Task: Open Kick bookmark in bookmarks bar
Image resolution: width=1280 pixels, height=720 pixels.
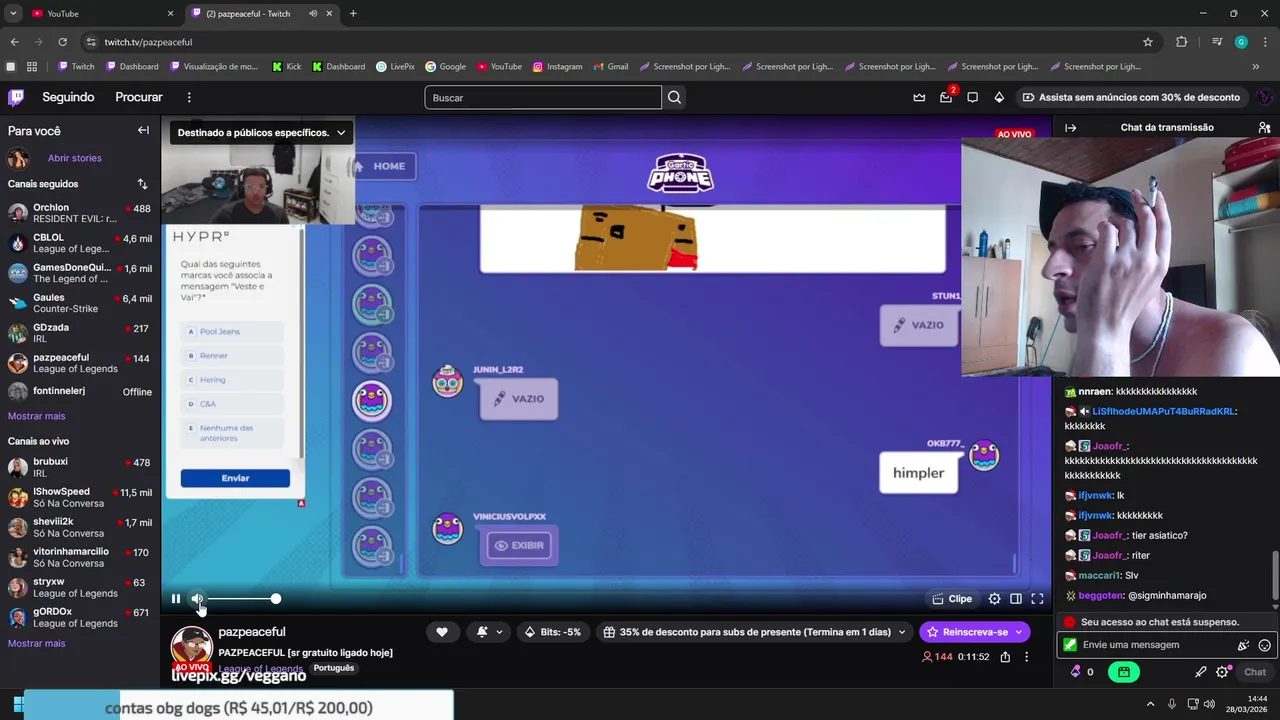Action: click(286, 67)
